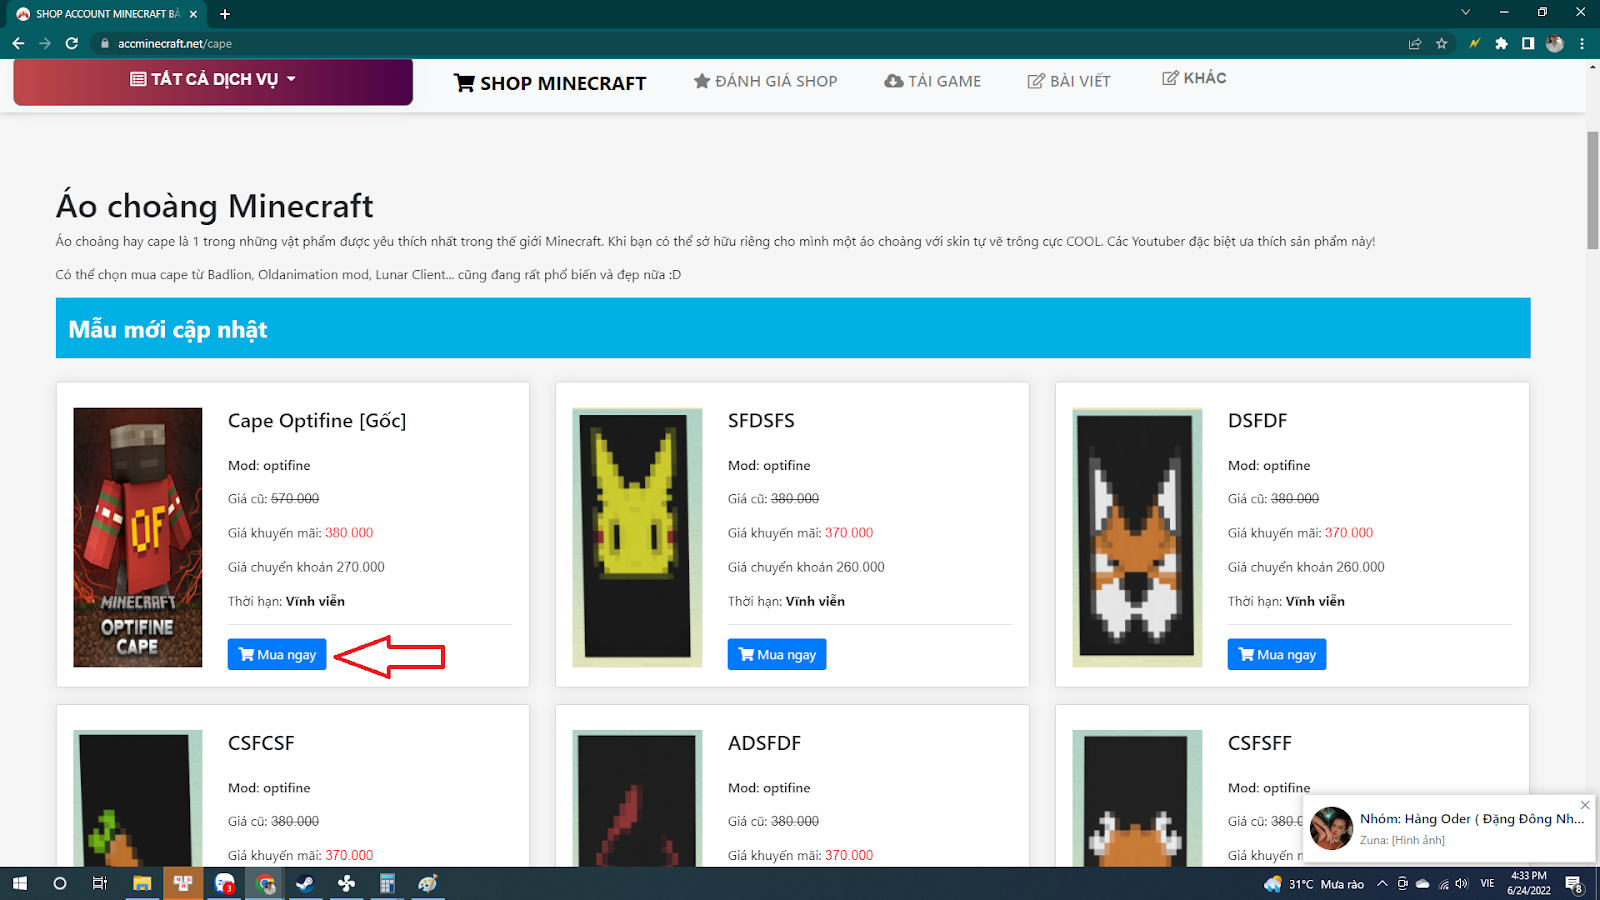Viewport: 1600px width, 900px height.
Task: Click the Mẫu mới cập nhật heading
Action: pos(168,329)
